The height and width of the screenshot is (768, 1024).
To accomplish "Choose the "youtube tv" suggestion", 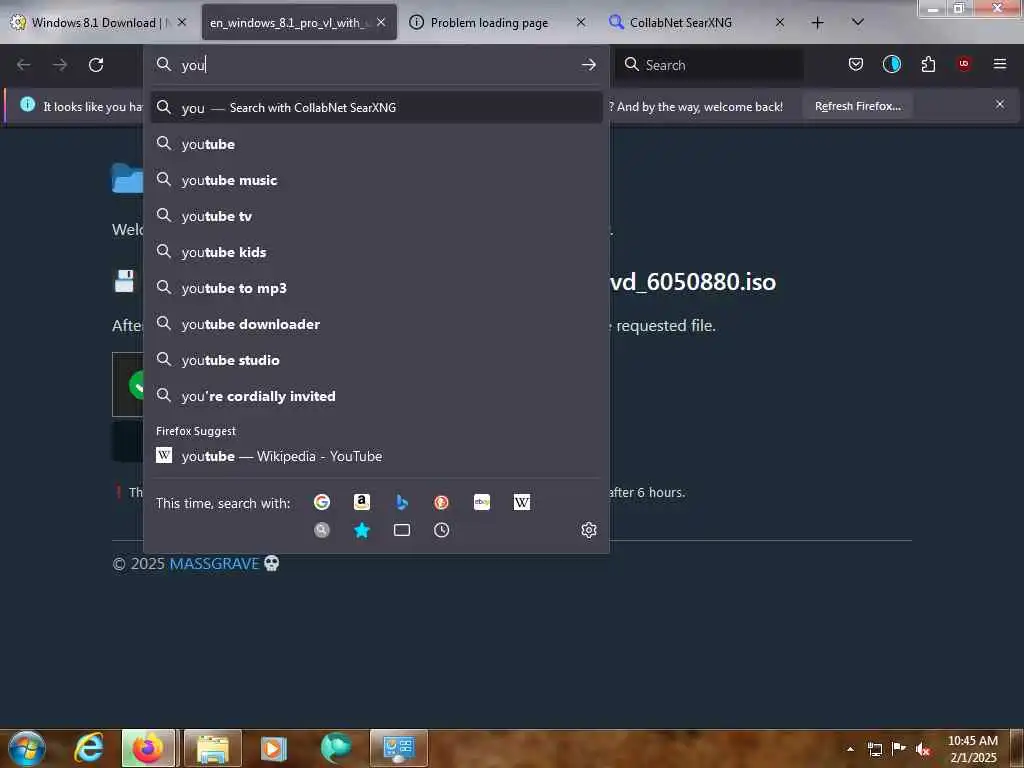I will pos(376,216).
